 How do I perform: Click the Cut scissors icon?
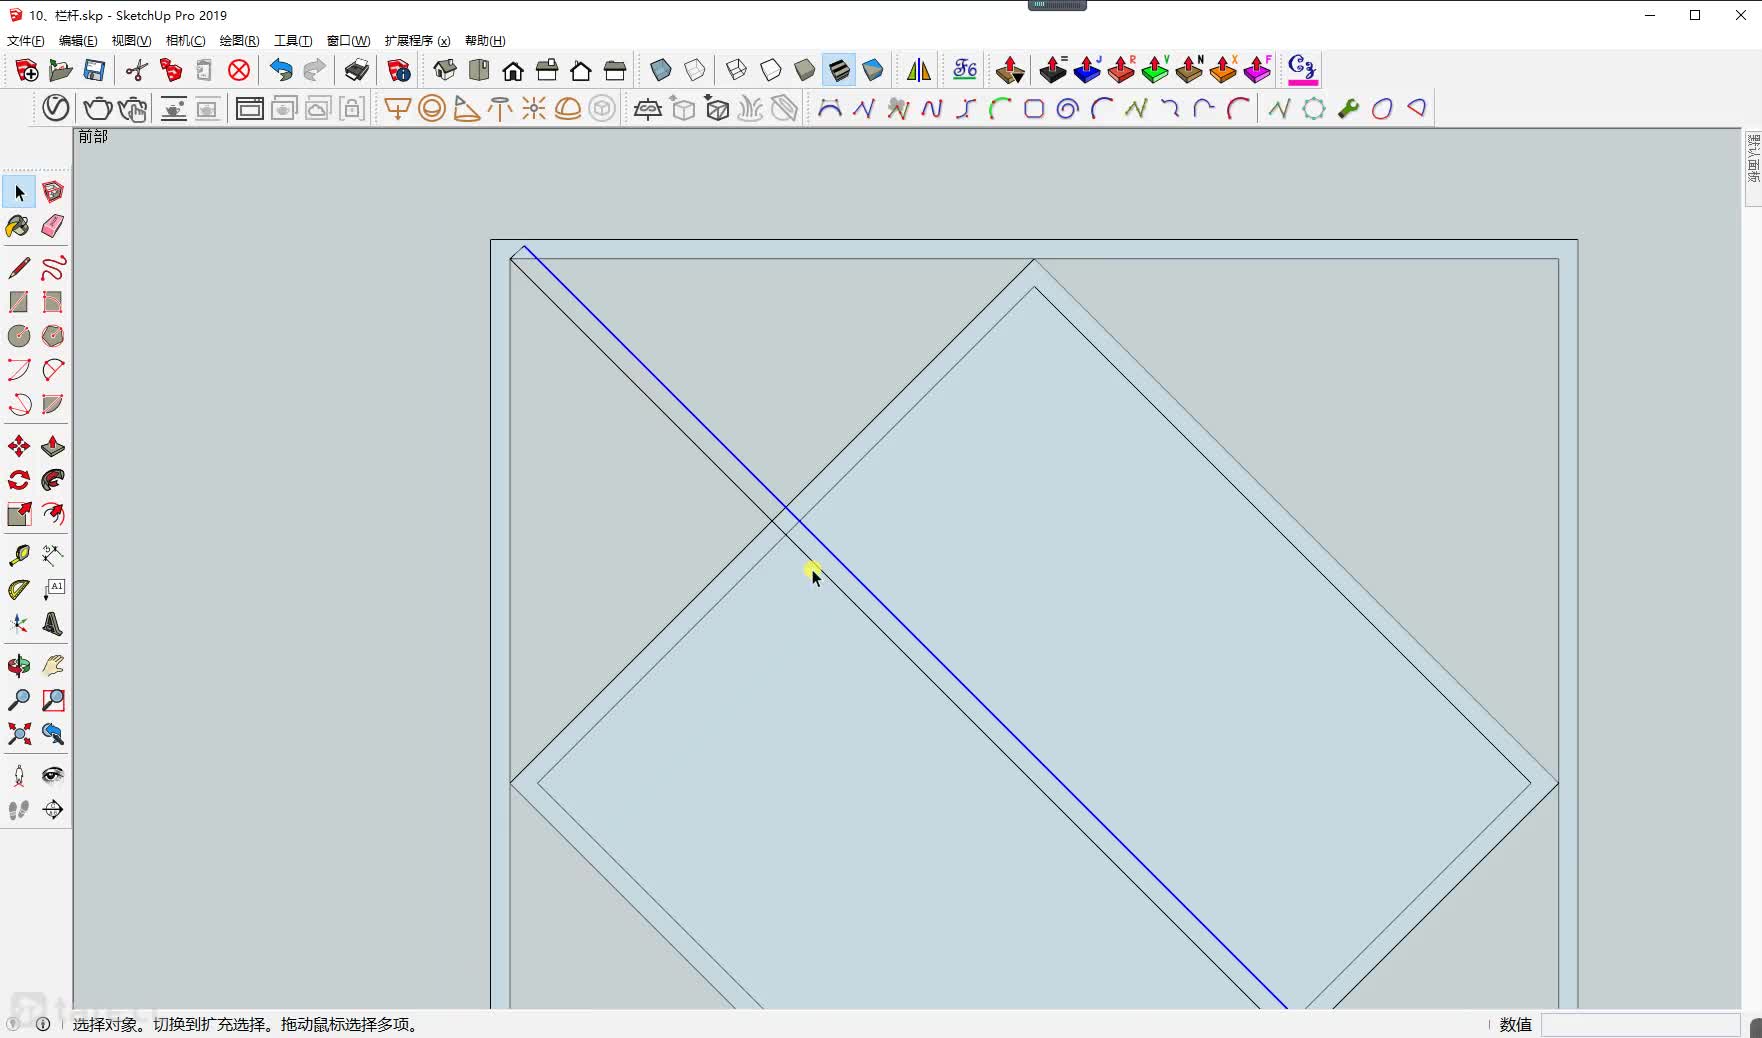pos(137,70)
